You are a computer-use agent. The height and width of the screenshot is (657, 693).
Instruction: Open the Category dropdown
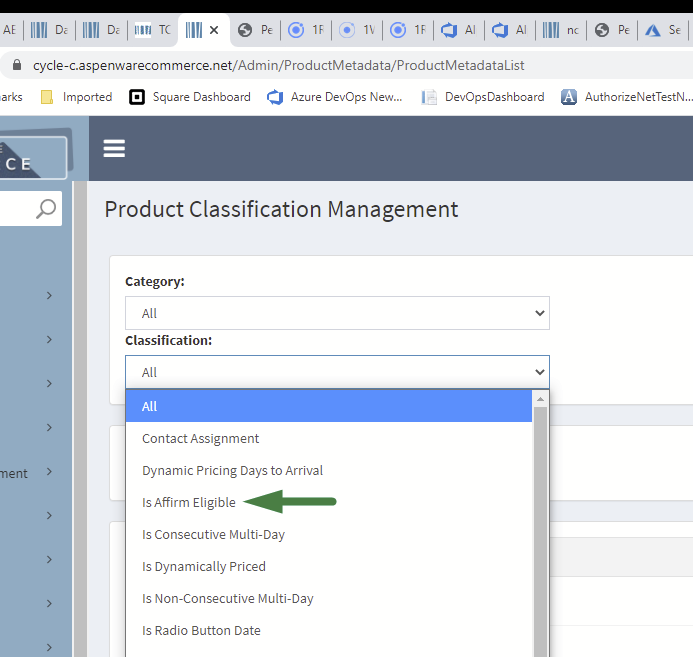coord(337,313)
